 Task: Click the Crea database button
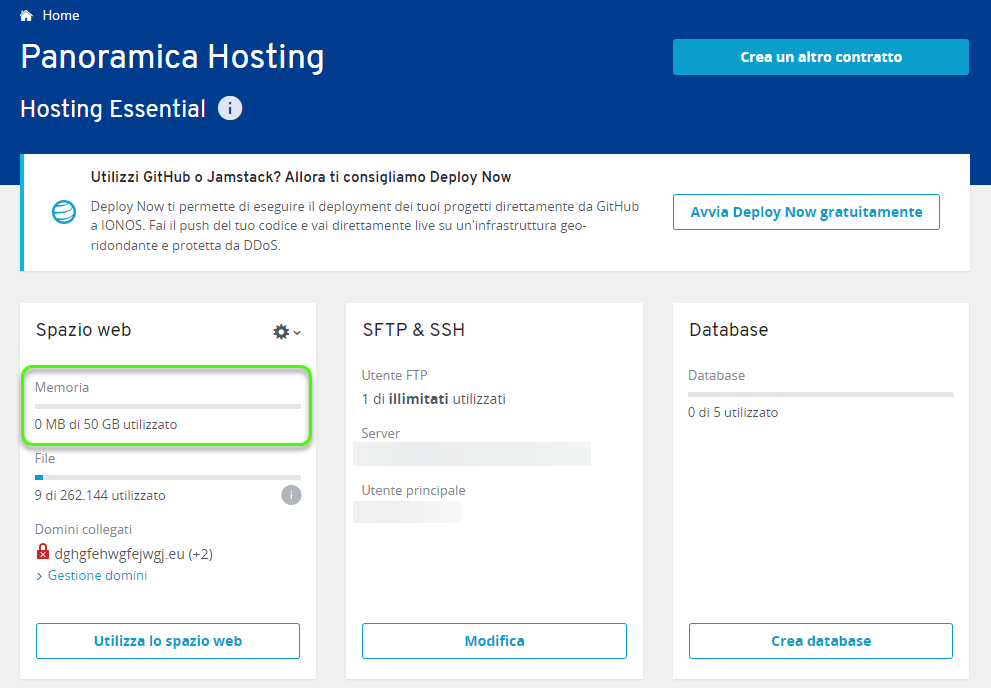pyautogui.click(x=820, y=641)
